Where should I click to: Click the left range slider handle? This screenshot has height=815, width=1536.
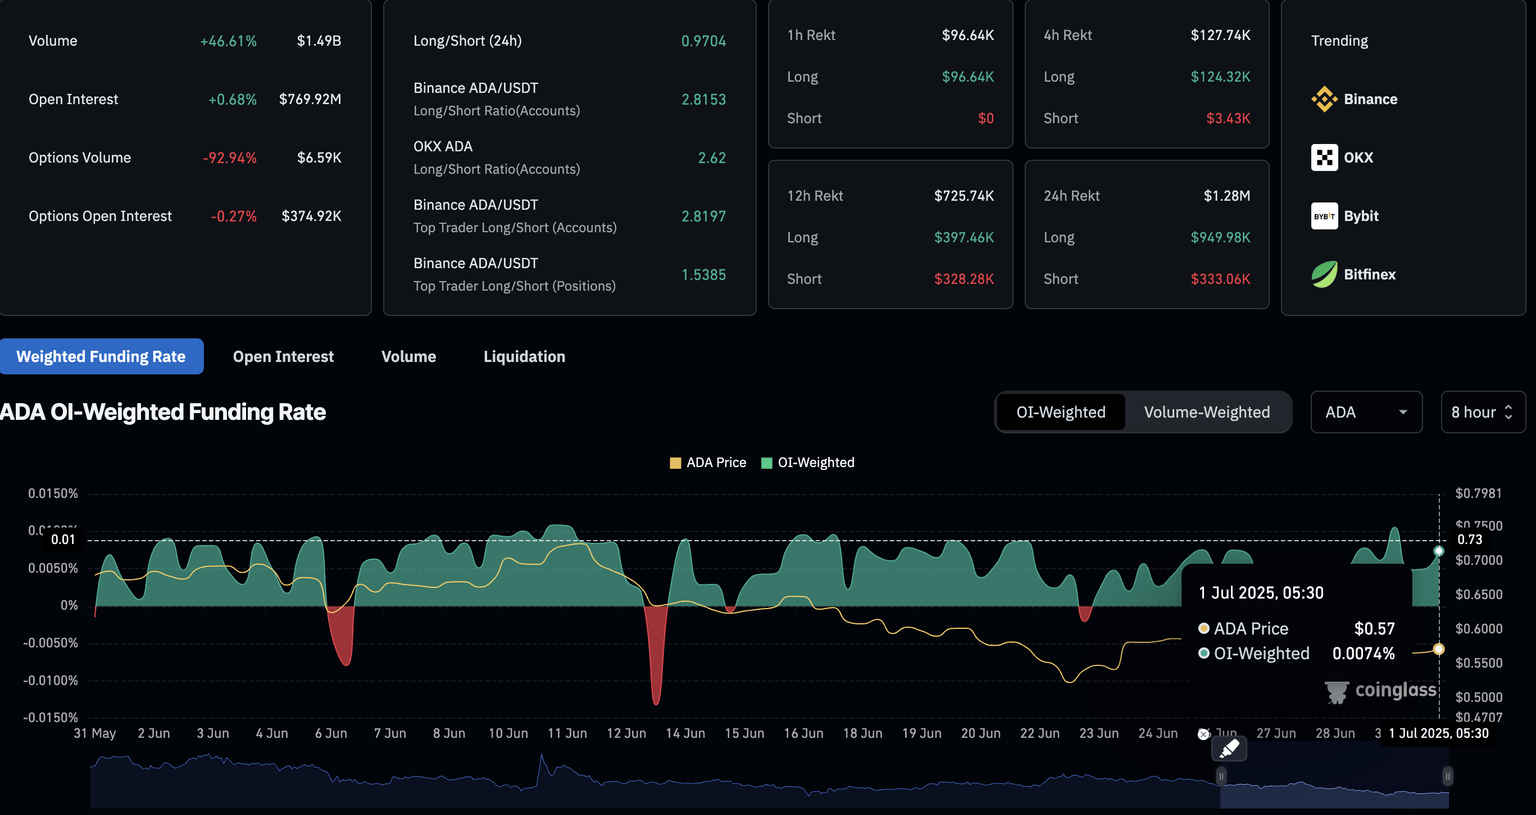[1221, 776]
